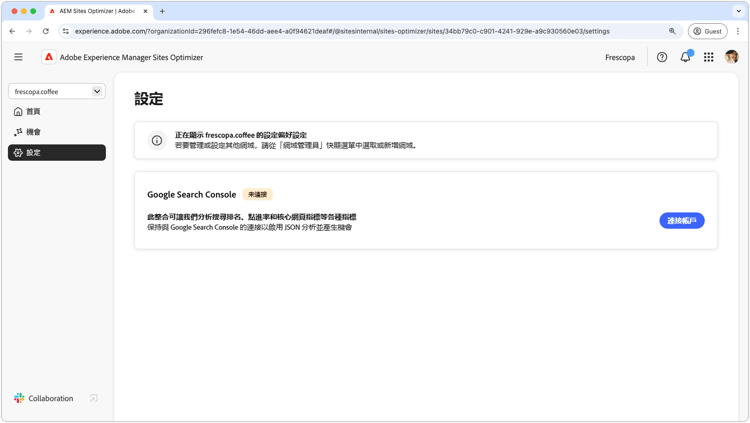Click the Guest profile button
This screenshot has height=423, width=750.
707,31
